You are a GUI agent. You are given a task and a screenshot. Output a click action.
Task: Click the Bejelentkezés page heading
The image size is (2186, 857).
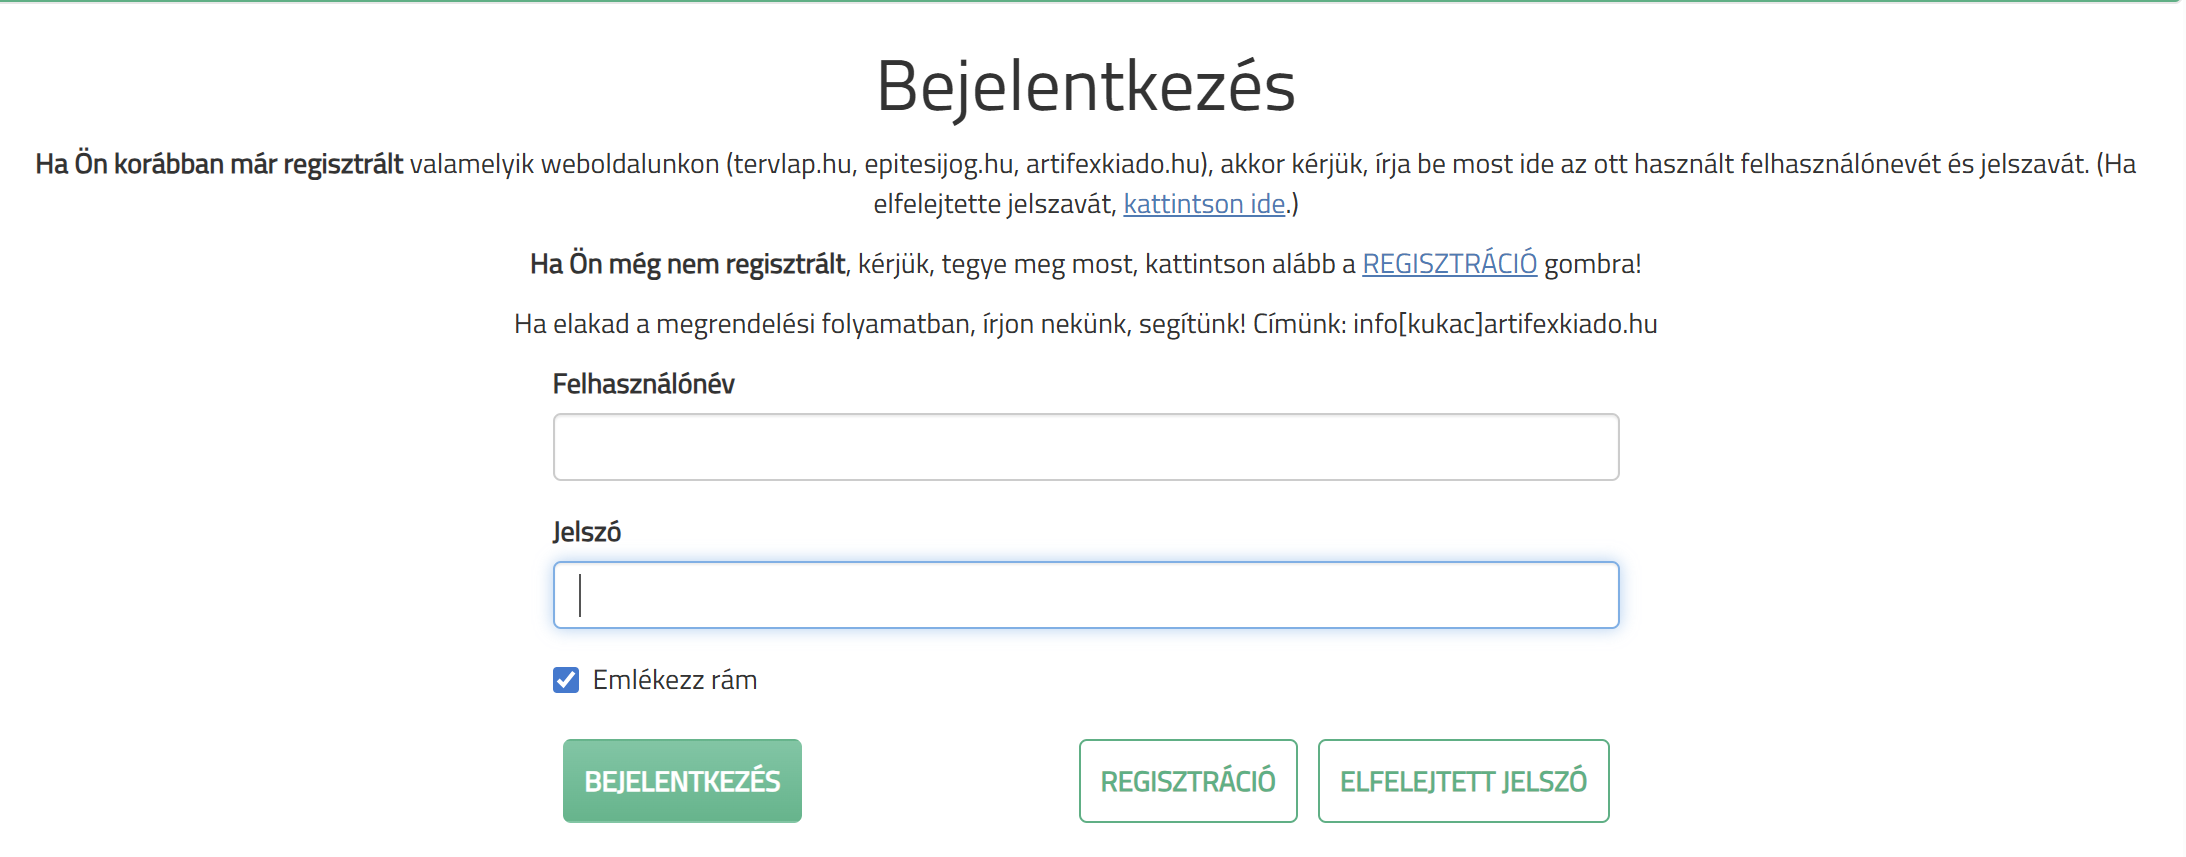(x=1085, y=86)
